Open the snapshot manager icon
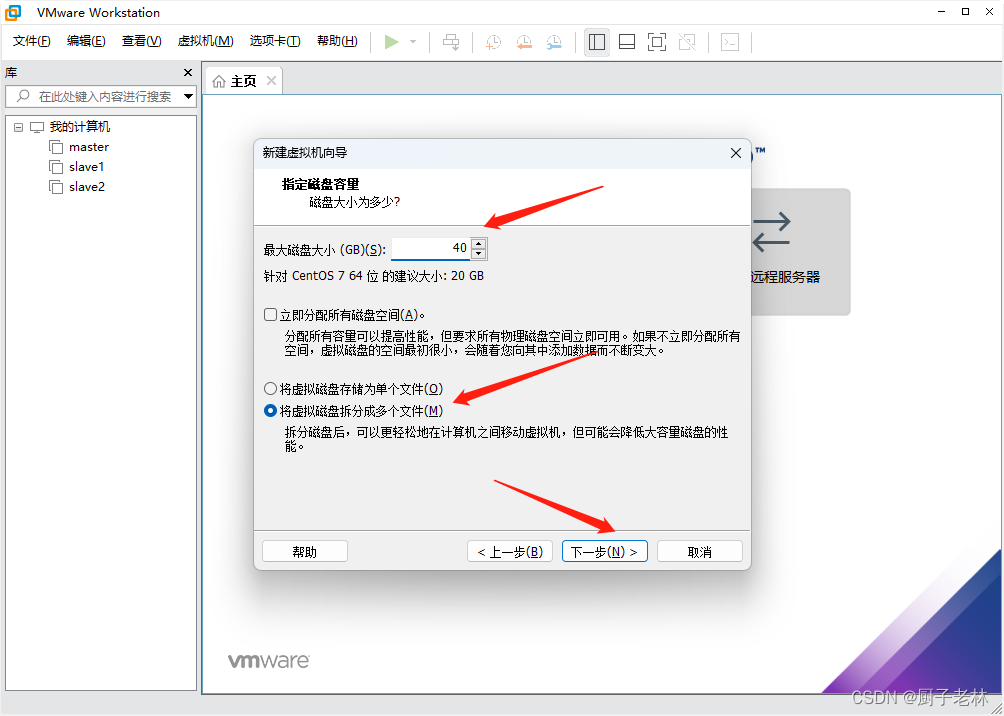 (x=554, y=42)
